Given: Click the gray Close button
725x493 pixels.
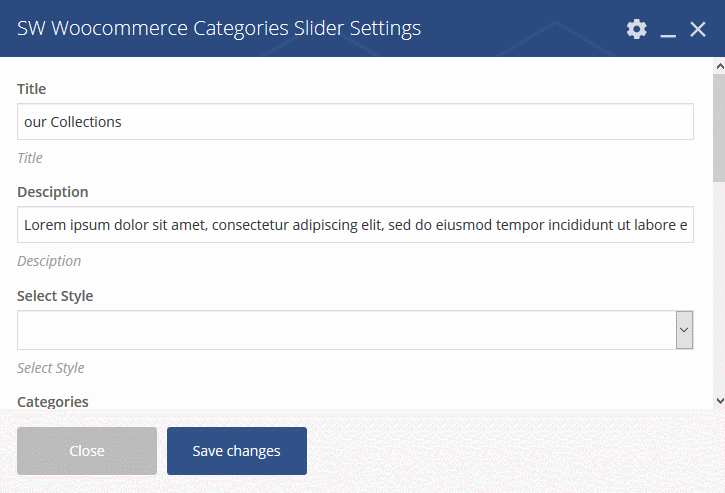Looking at the screenshot, I should [87, 451].
